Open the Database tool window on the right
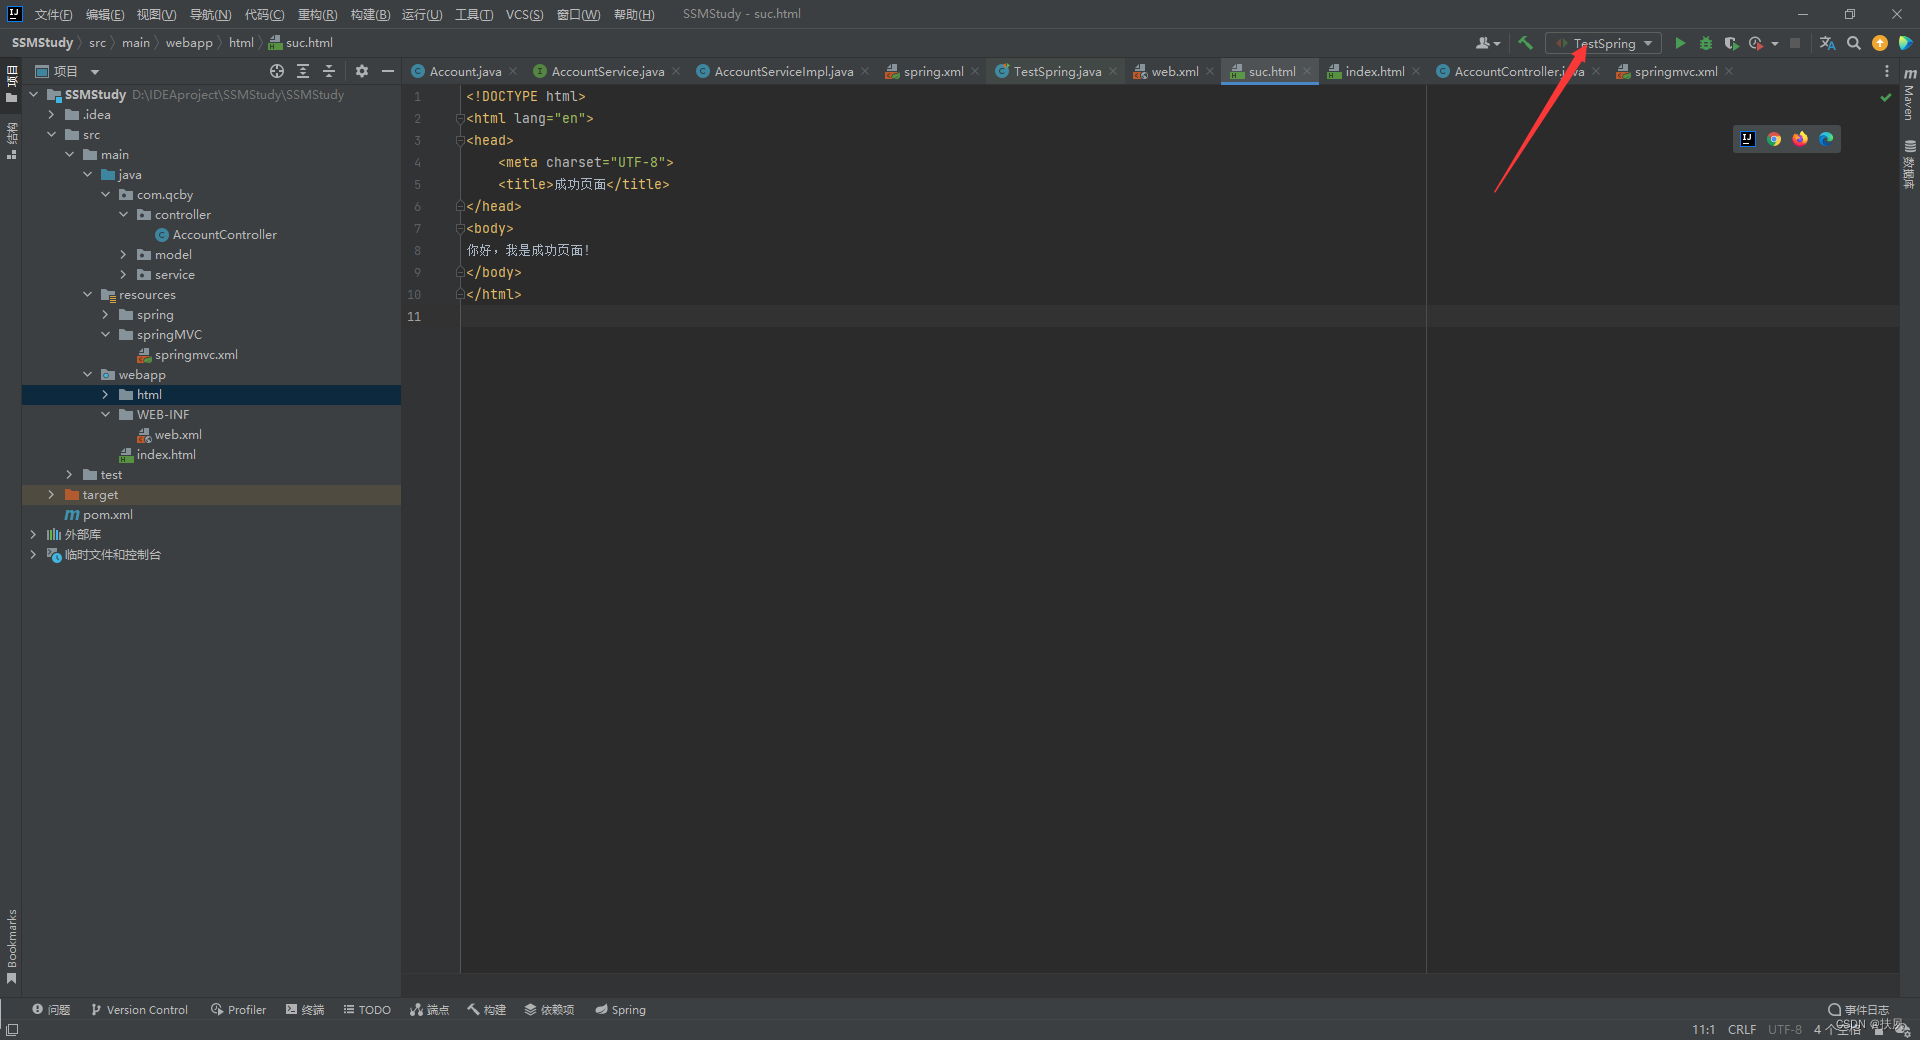This screenshot has height=1040, width=1920. pos(1909,164)
